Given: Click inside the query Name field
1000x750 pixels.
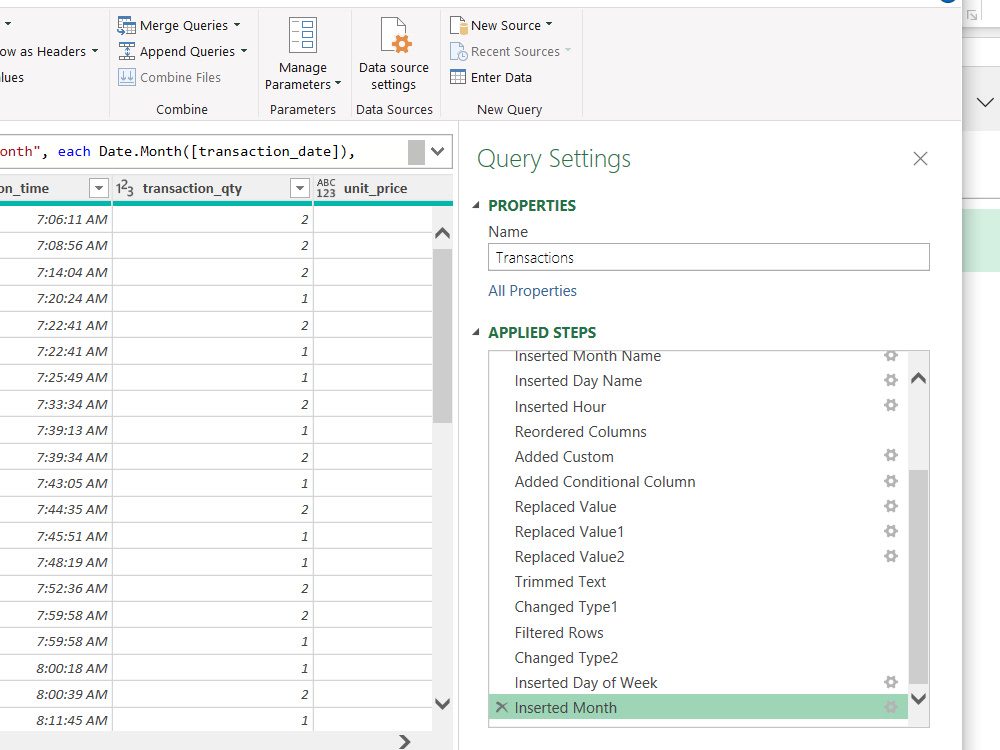Looking at the screenshot, I should click(709, 257).
